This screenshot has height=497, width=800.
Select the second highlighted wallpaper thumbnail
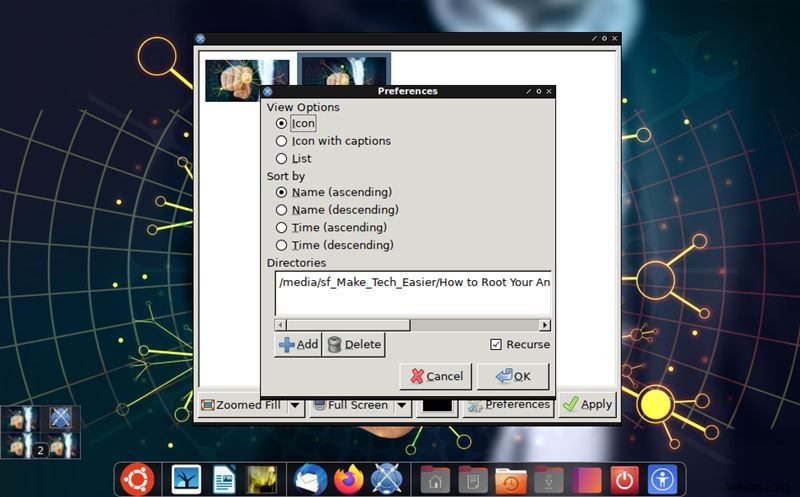(344, 69)
